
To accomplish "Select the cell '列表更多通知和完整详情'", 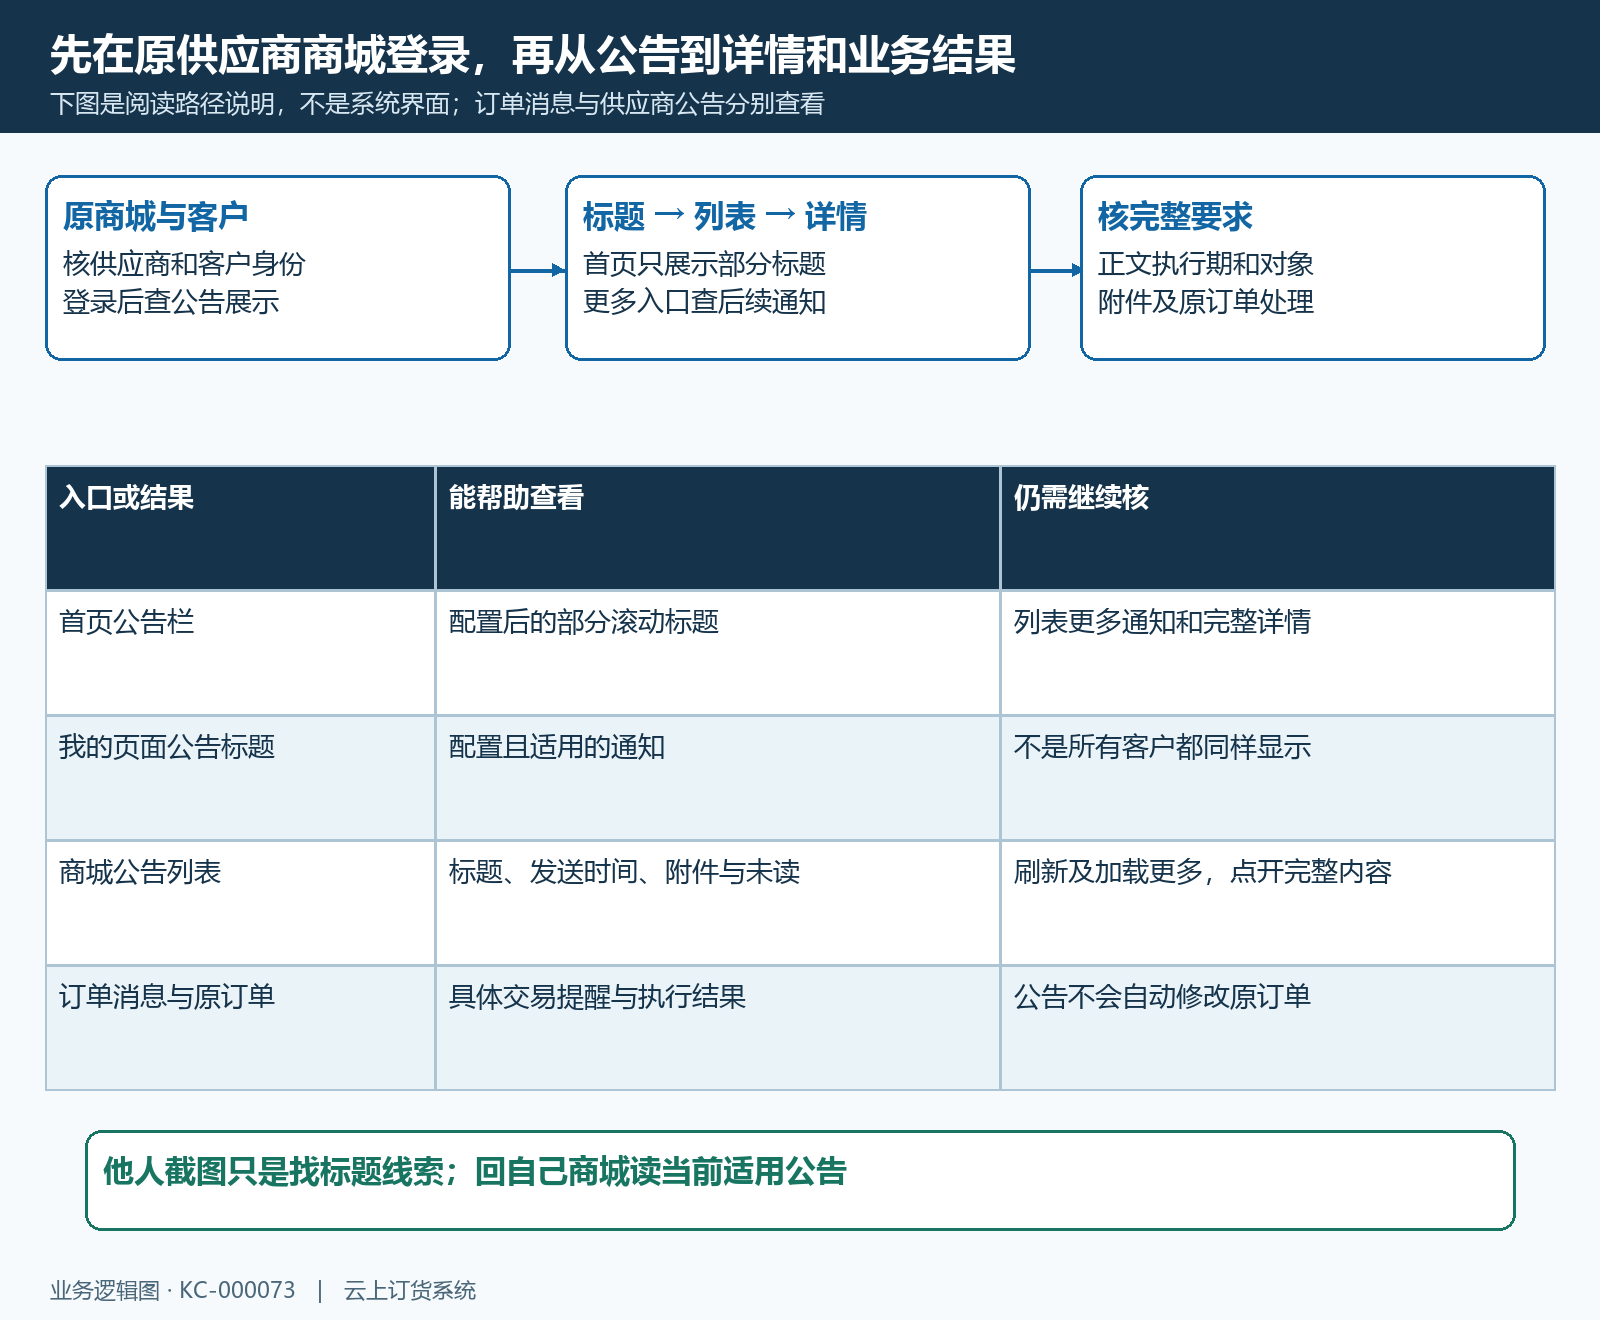I will [x=1278, y=653].
